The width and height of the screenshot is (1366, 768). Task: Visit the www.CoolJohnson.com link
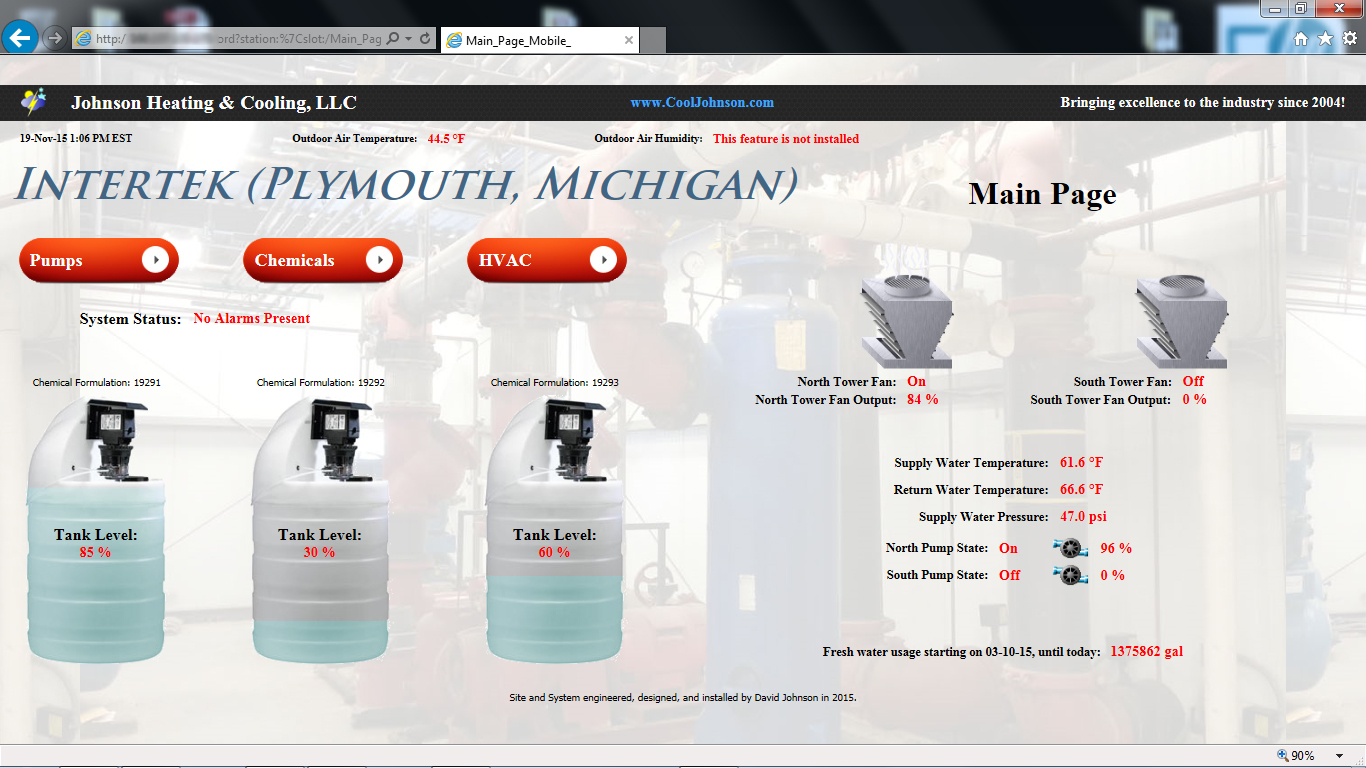(702, 102)
